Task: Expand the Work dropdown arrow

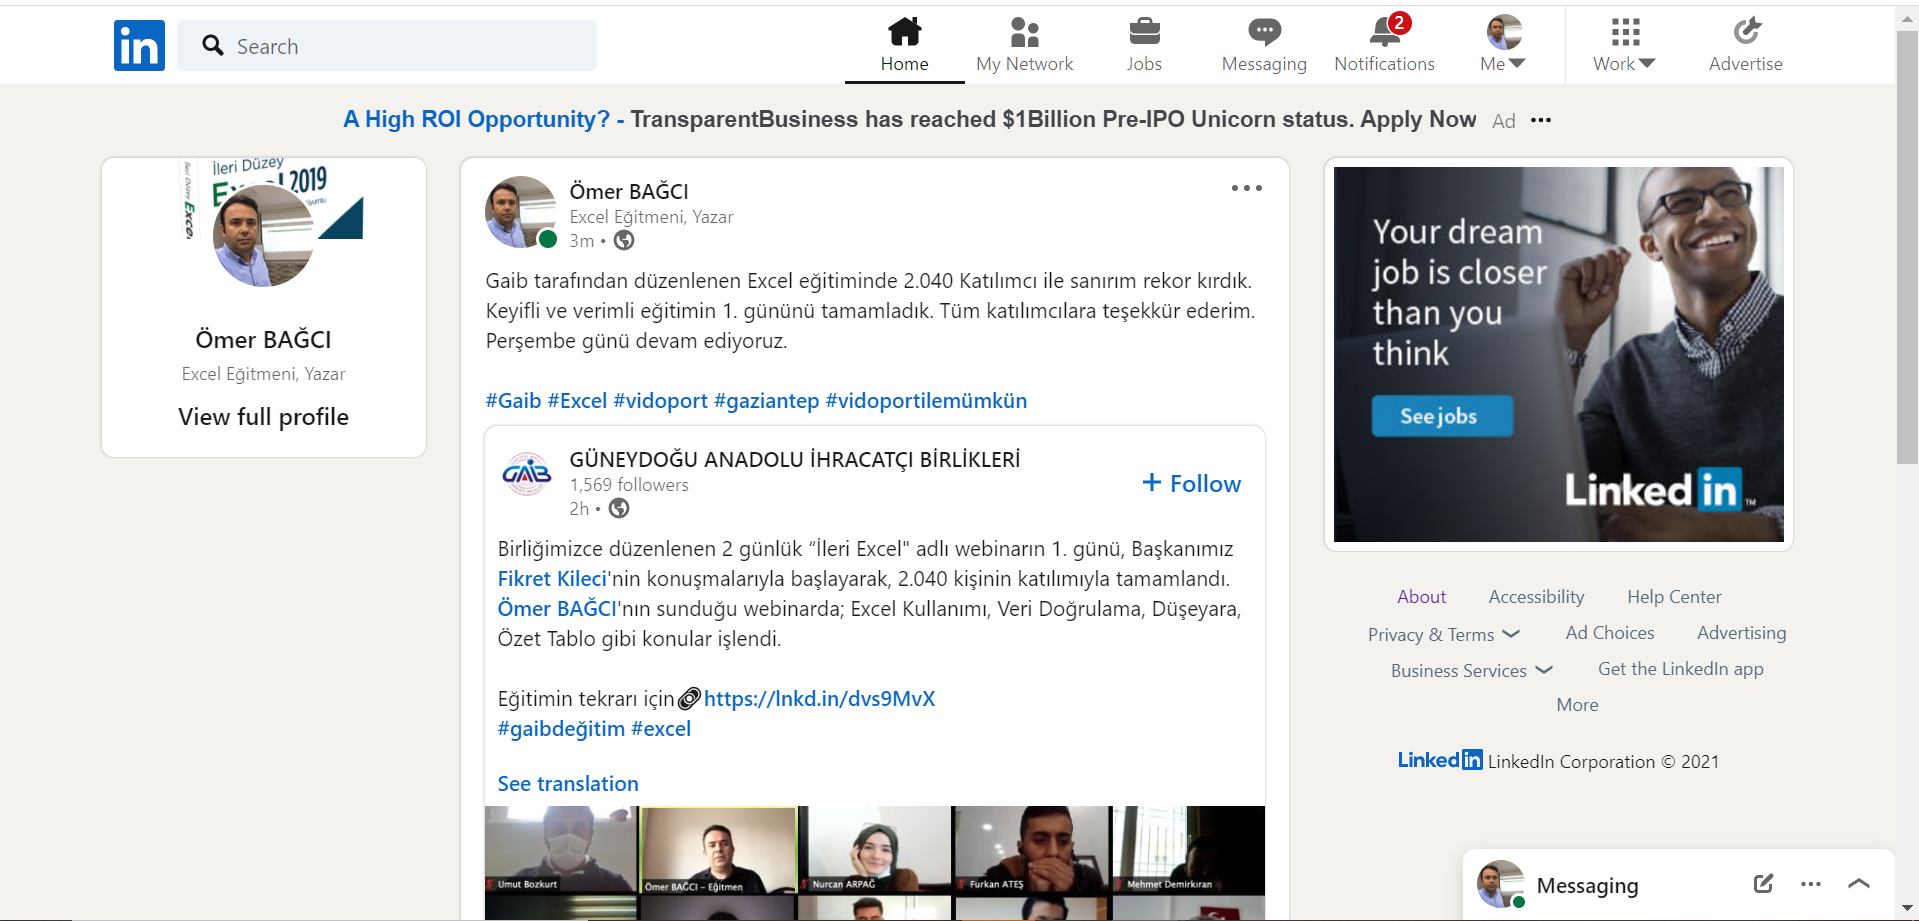Action: coord(1646,63)
